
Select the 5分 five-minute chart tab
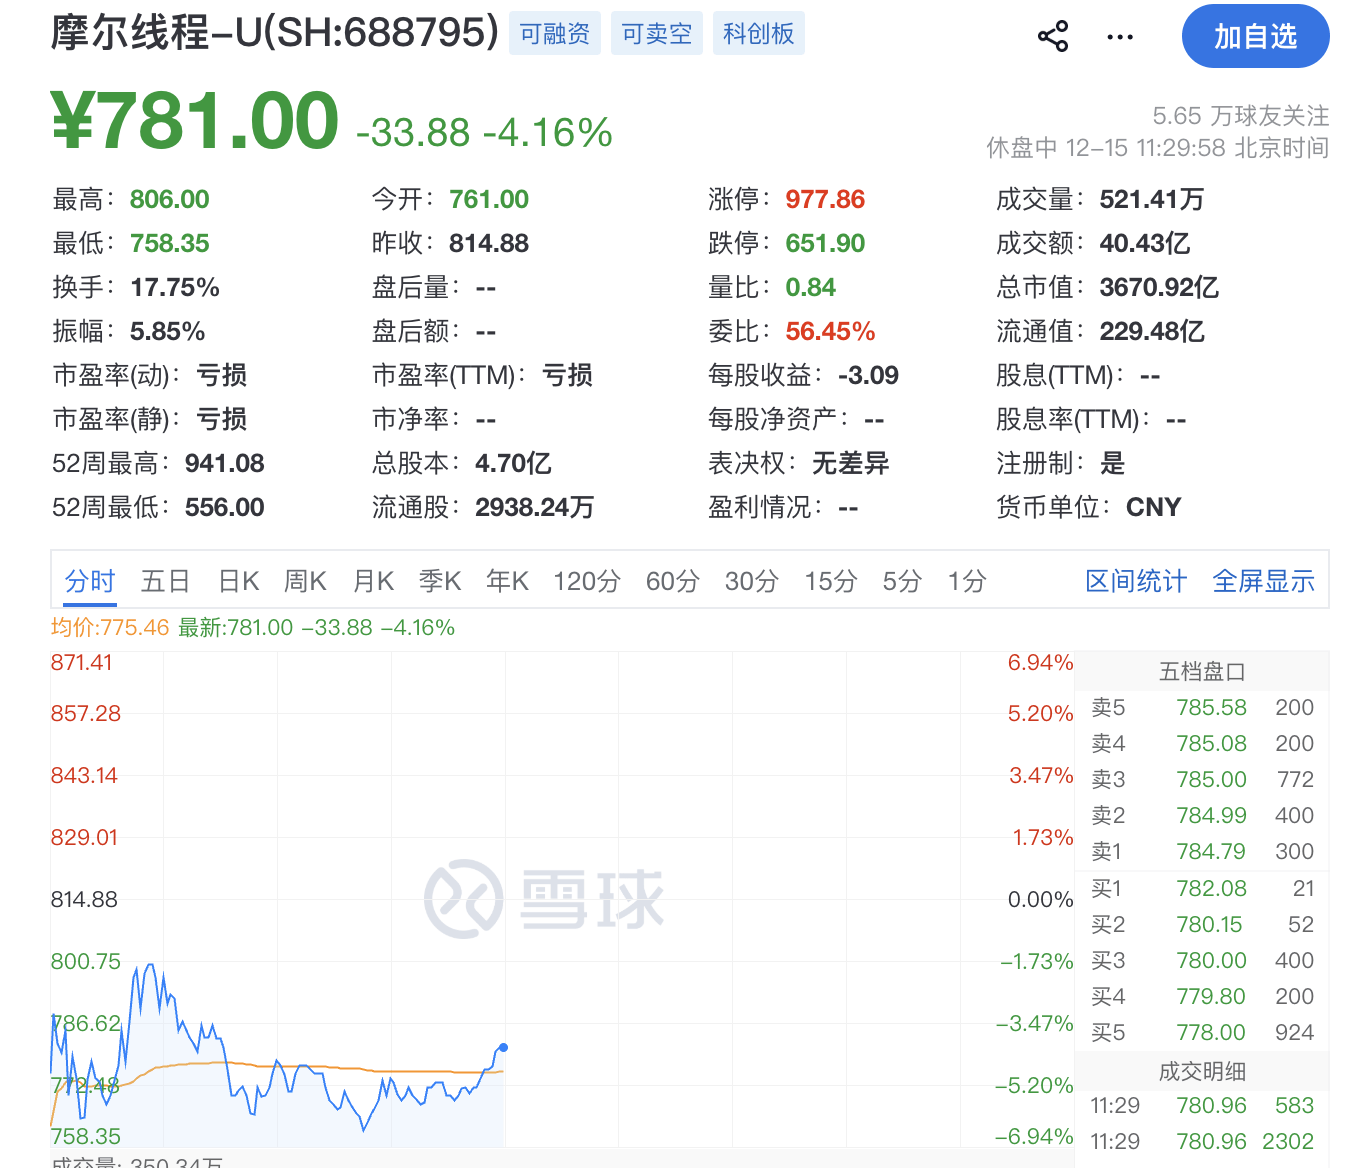(901, 580)
